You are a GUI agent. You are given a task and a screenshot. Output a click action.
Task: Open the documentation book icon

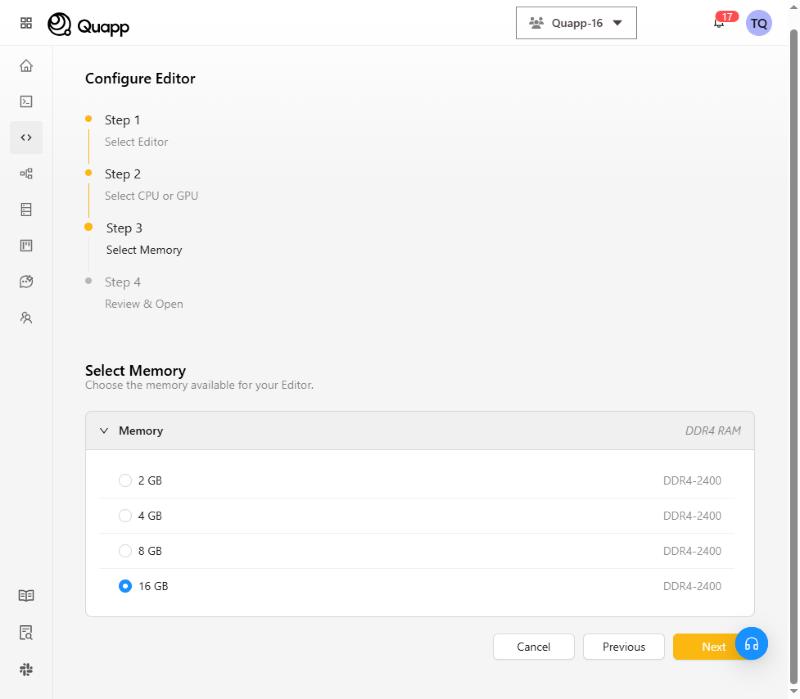[26, 595]
